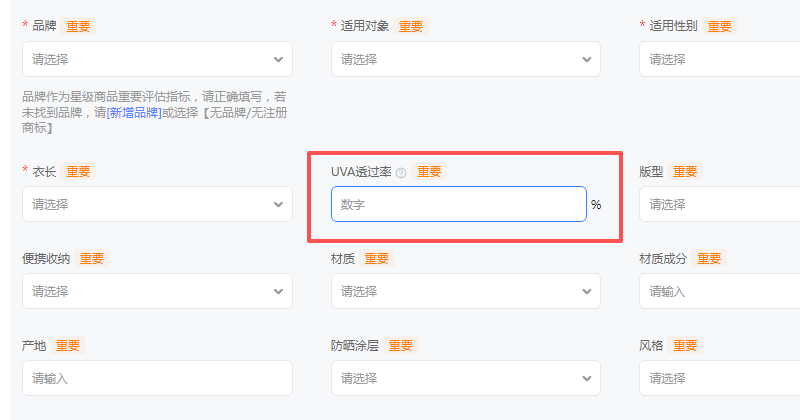The image size is (800, 420).
Task: Click the 便携收纳 chevron arrow
Action: coord(278,292)
